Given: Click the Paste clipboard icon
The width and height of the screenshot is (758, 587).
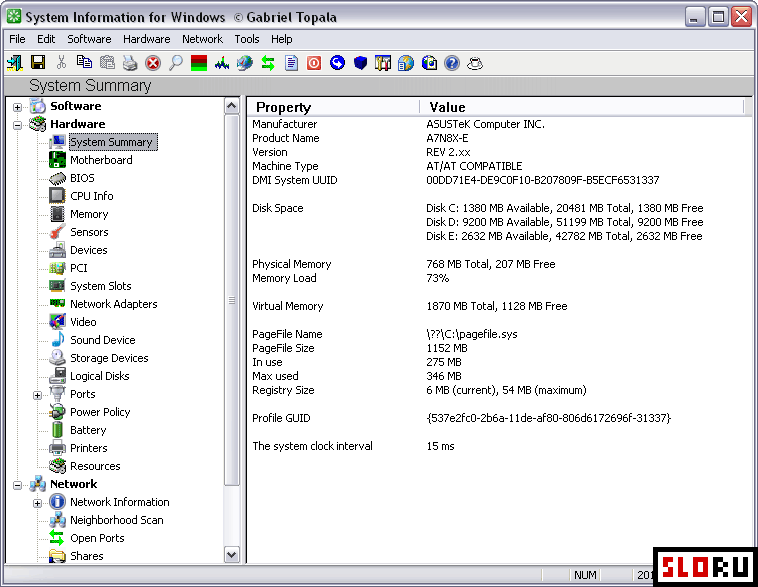Looking at the screenshot, I should tap(107, 62).
